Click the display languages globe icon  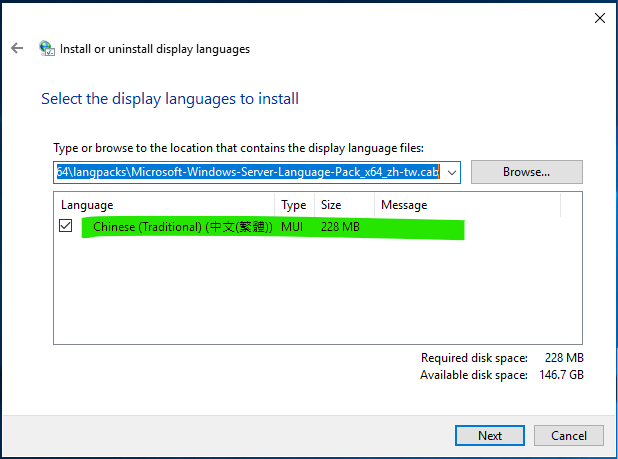(47, 48)
